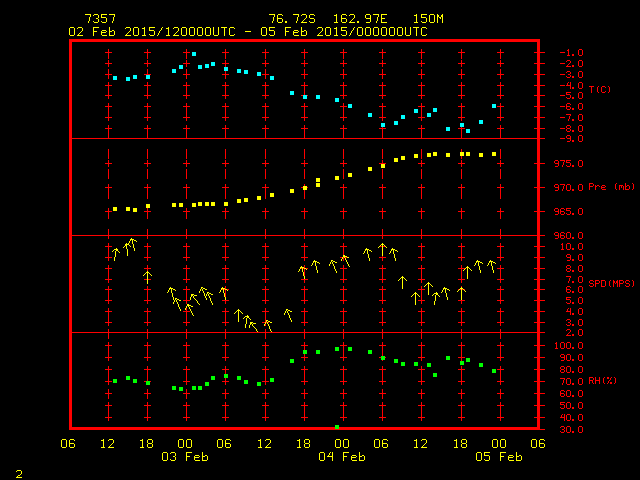Click the end time 05 Feb 2015/000000UTC

(x=344, y=32)
